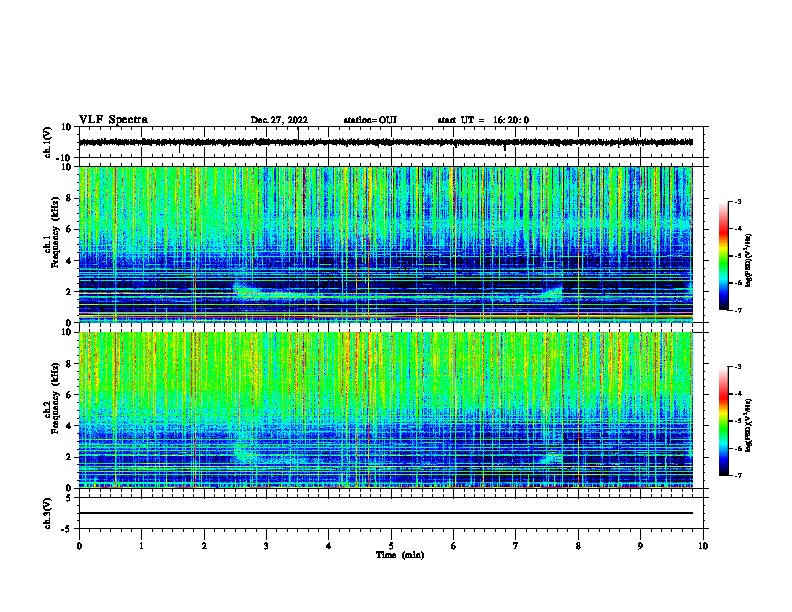
Task: Click the time-axis tick label "6"
Action: click(x=454, y=546)
